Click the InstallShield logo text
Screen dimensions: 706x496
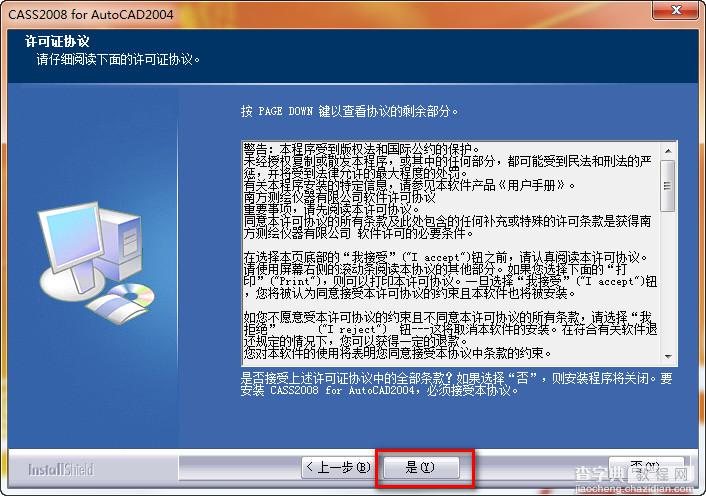tap(61, 469)
